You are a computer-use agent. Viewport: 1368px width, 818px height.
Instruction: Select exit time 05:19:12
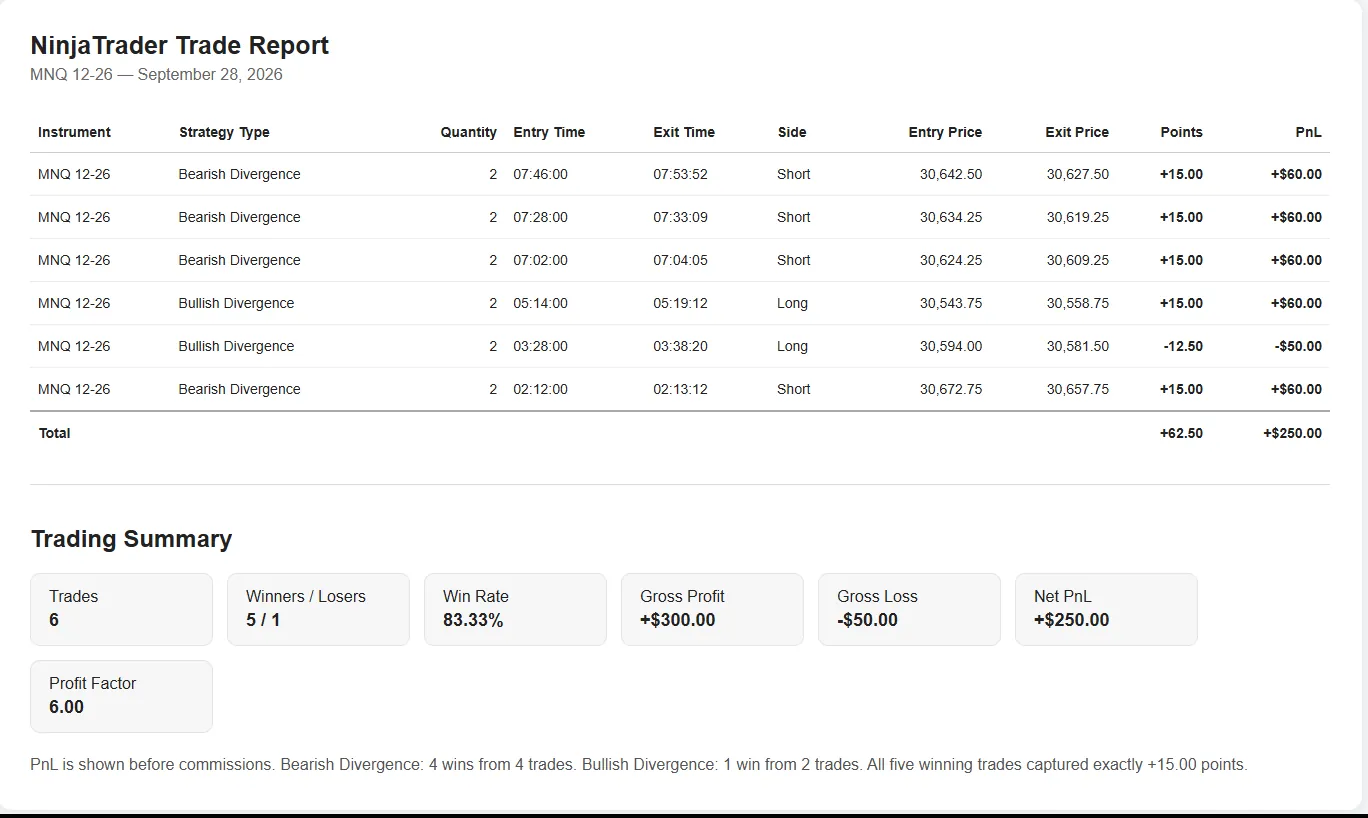[680, 303]
